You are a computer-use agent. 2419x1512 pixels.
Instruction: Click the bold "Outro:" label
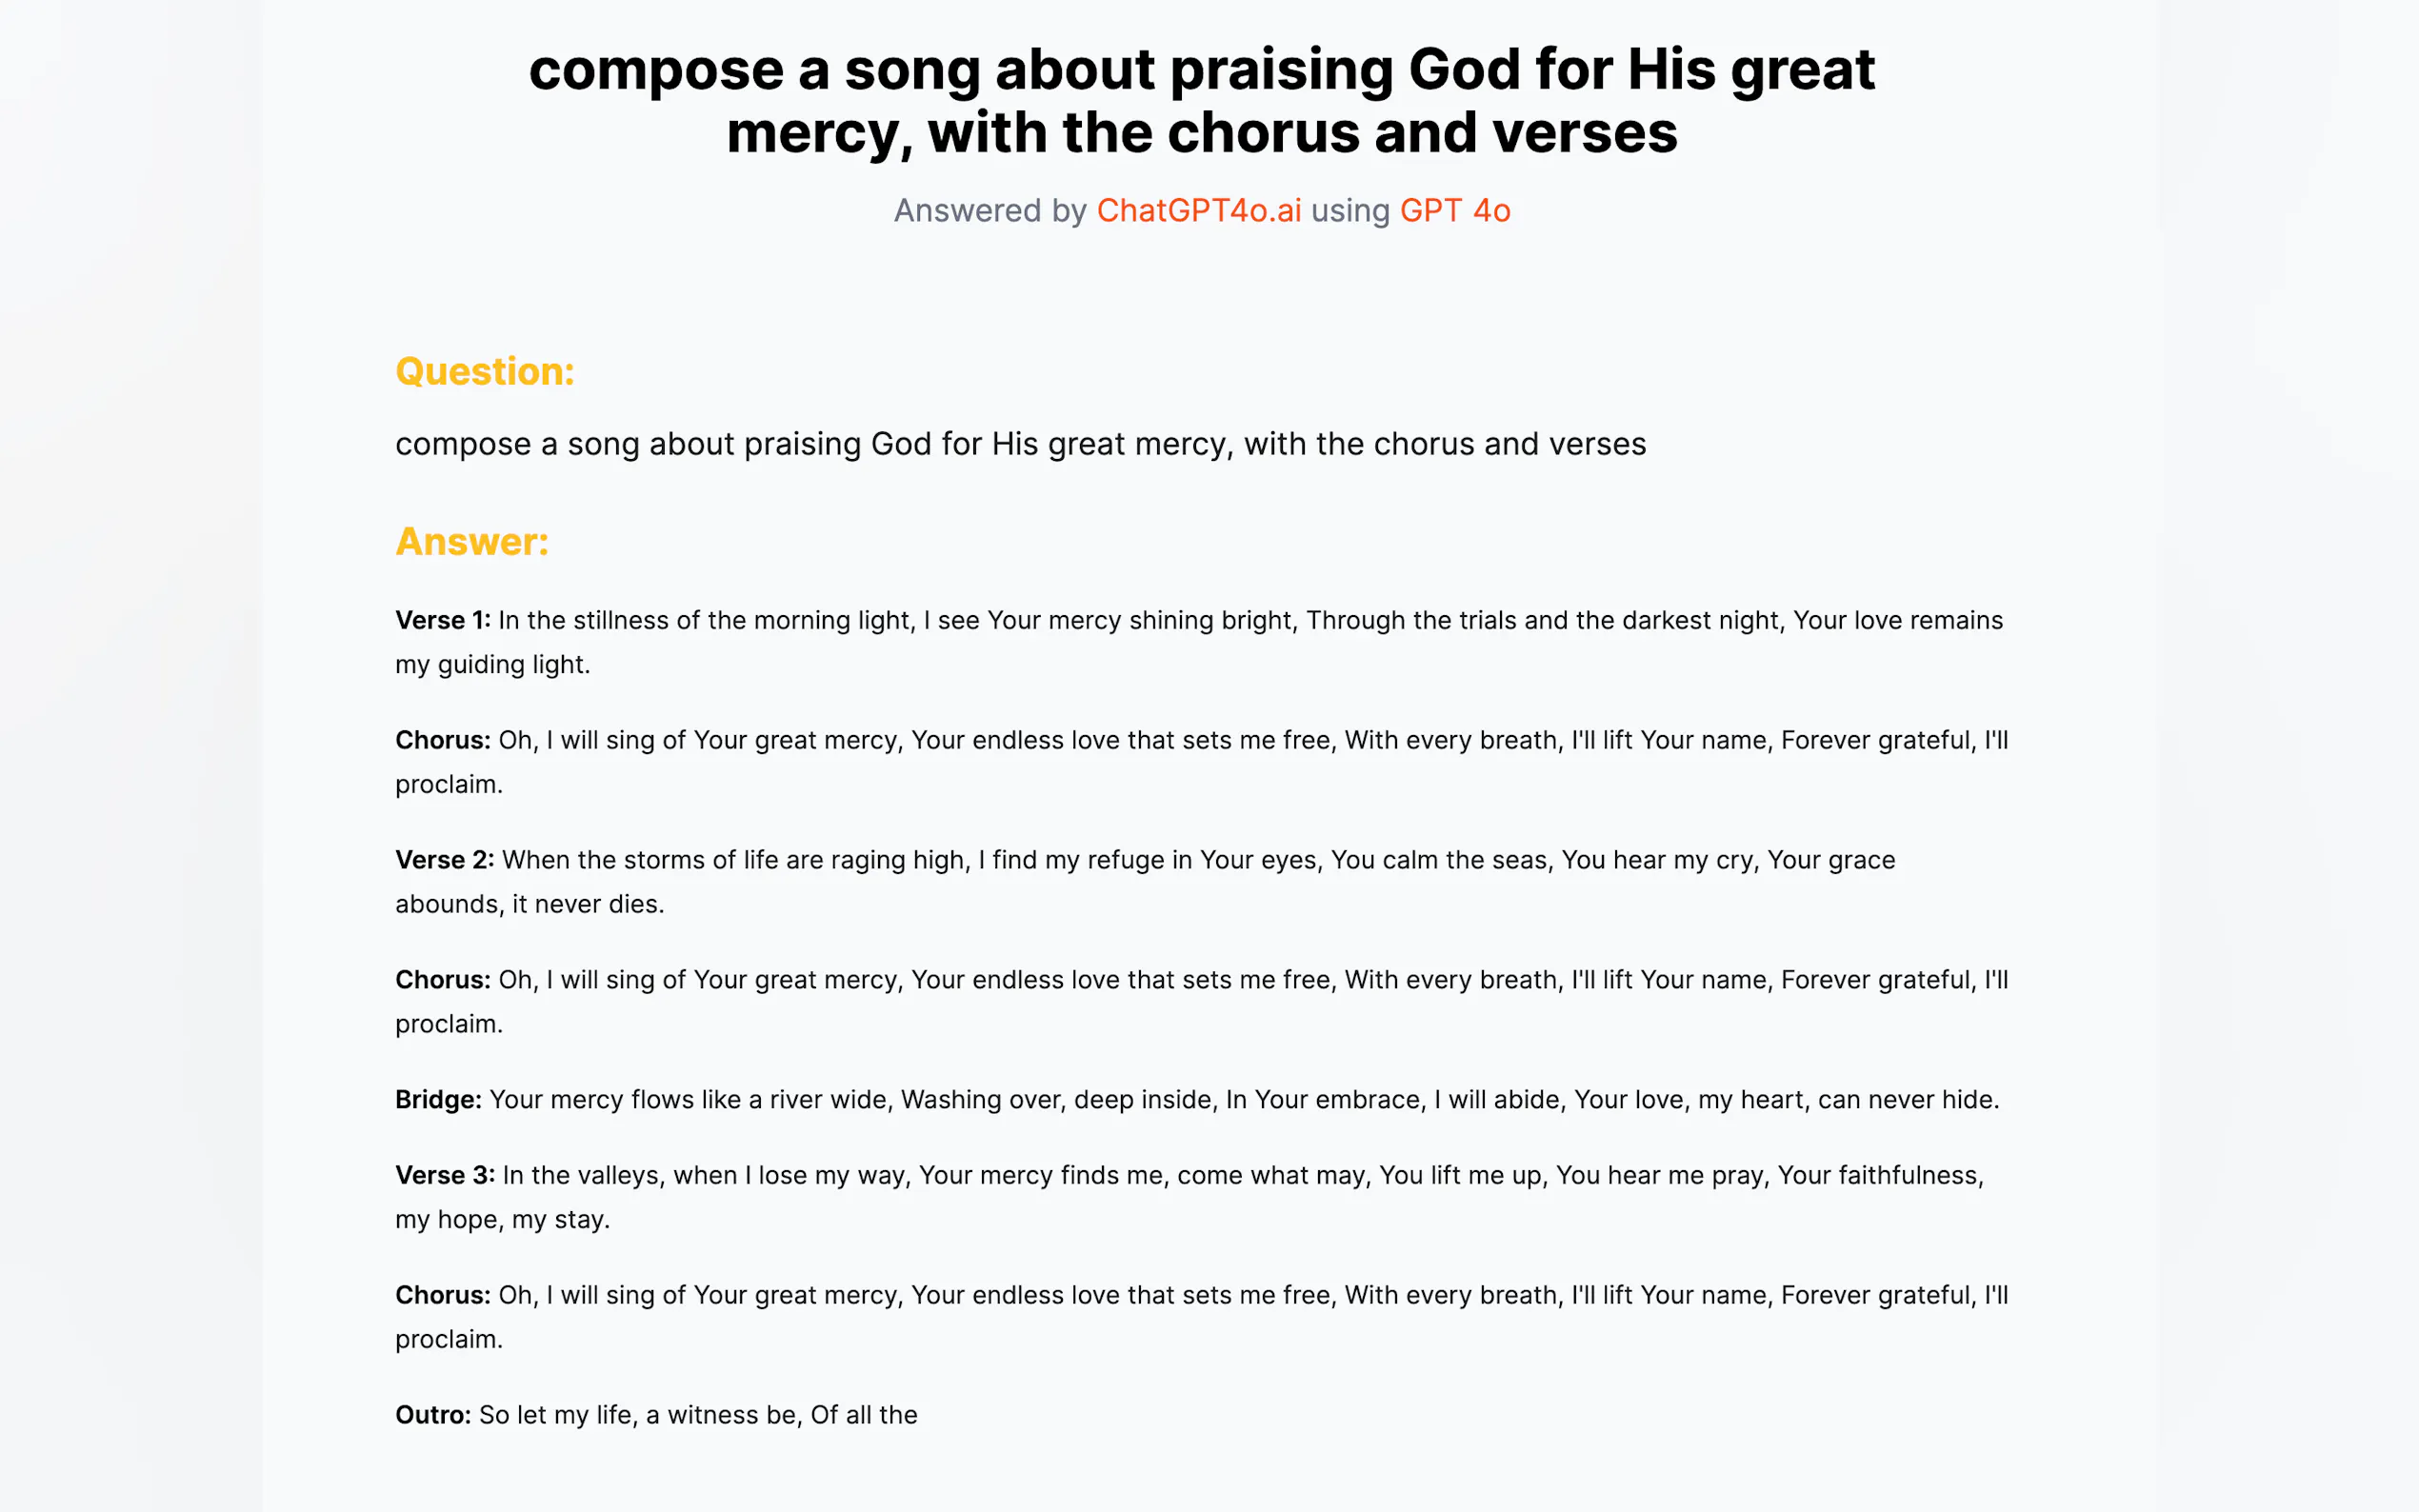[x=433, y=1416]
